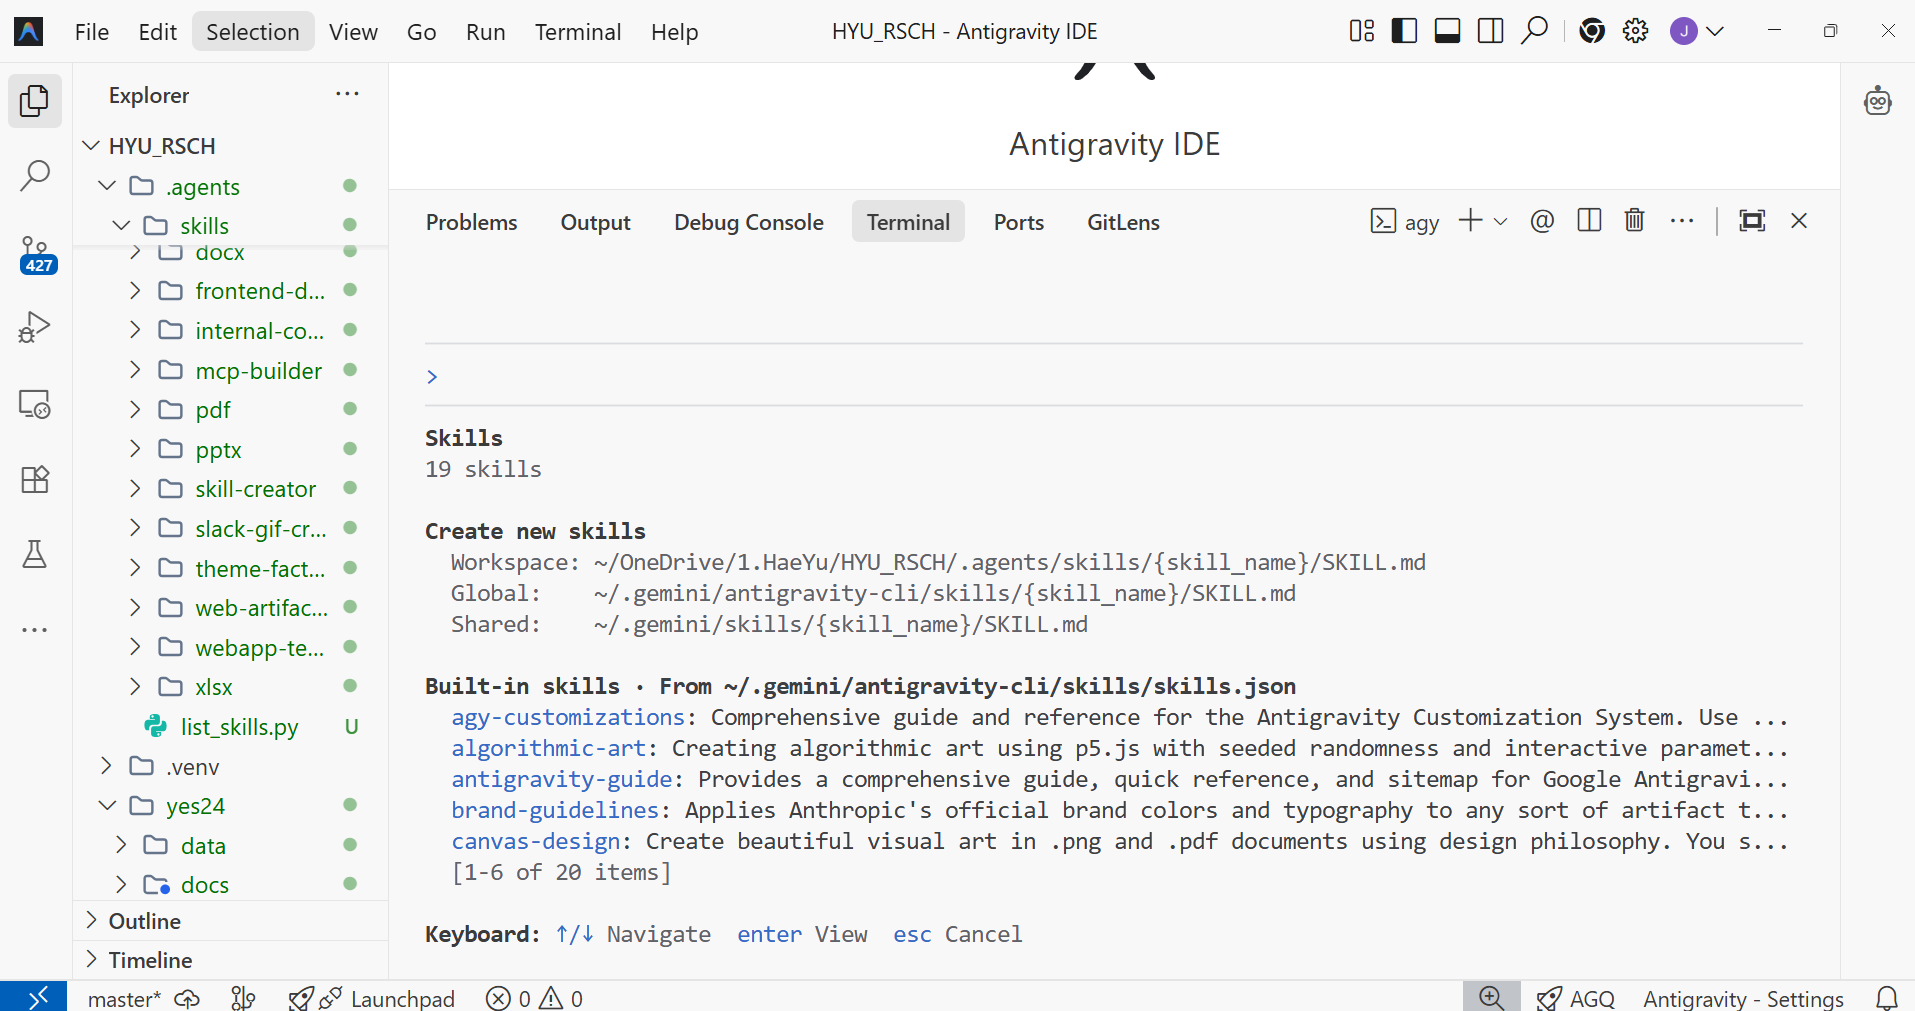
Task: Open new terminal launch profile dropdown
Action: coord(1500,221)
